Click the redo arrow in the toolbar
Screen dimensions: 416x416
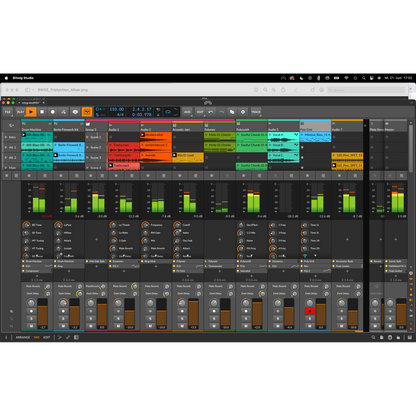pyautogui.click(x=221, y=112)
